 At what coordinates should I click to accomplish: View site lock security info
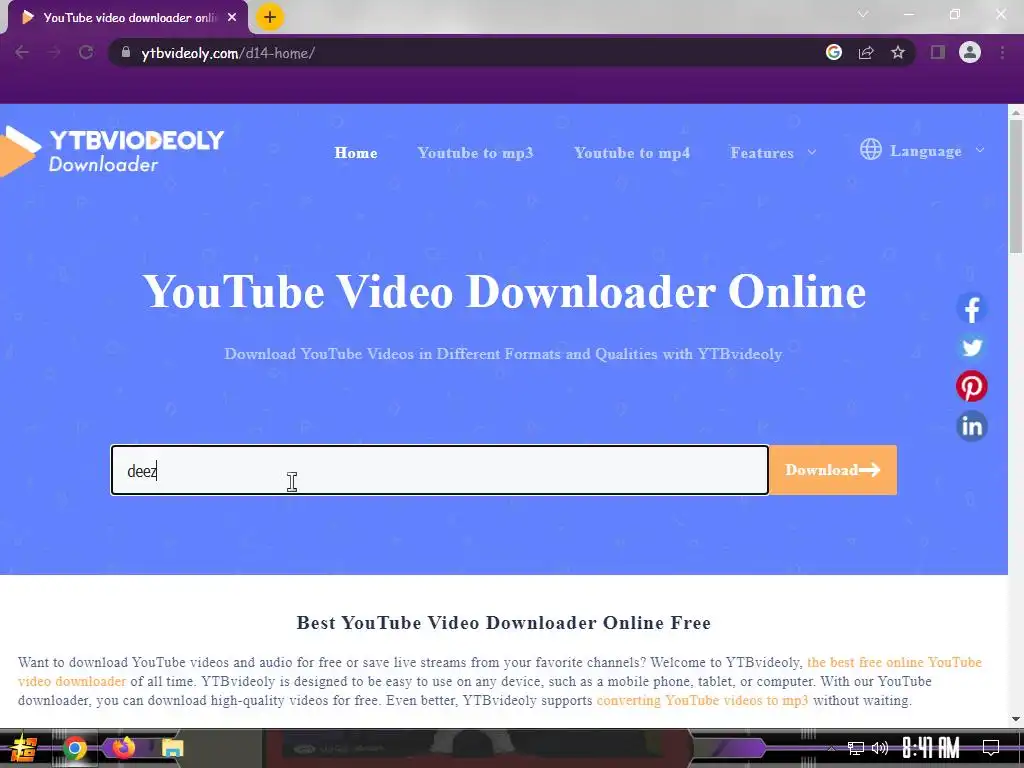[x=126, y=52]
